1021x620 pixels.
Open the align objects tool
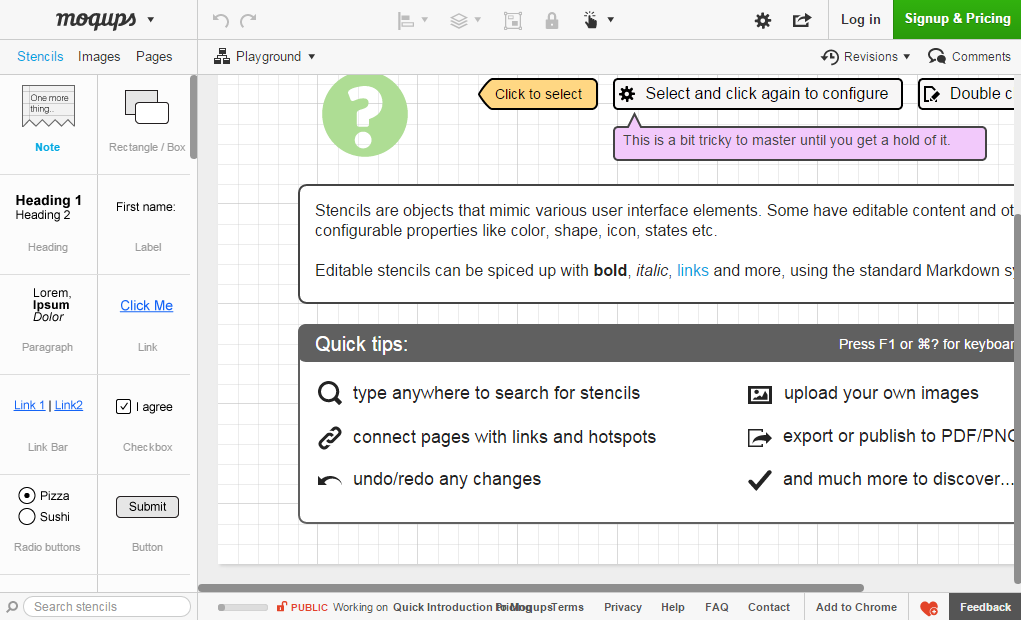click(x=406, y=20)
